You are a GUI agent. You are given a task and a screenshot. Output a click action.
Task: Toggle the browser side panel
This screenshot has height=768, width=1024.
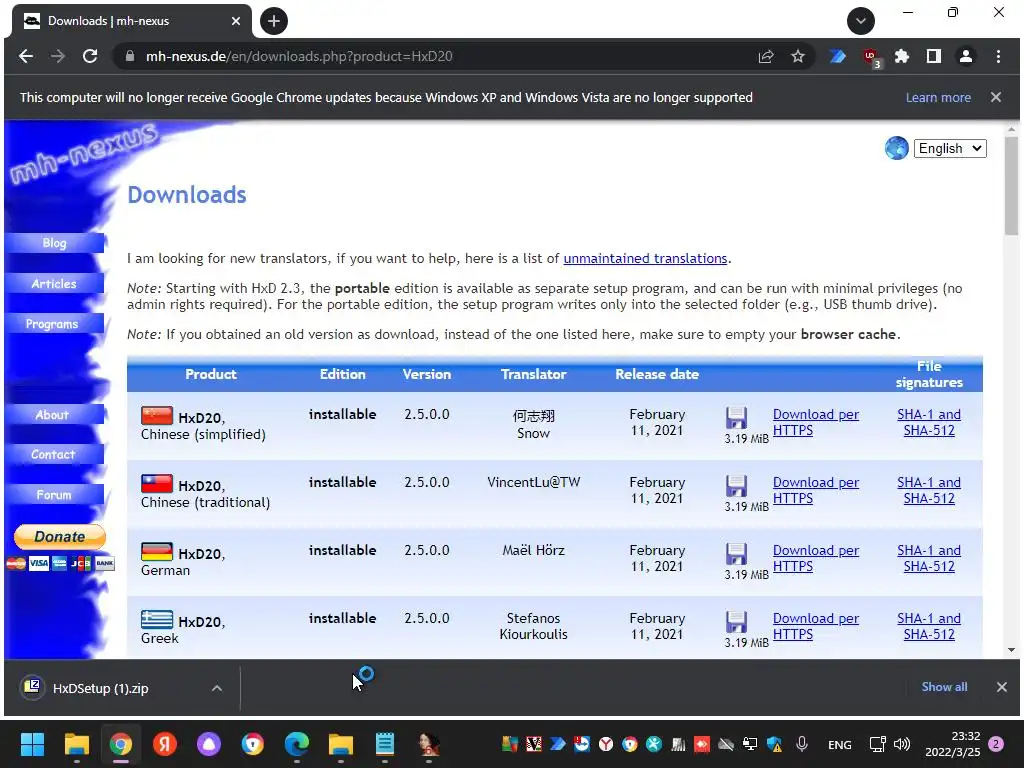934,56
